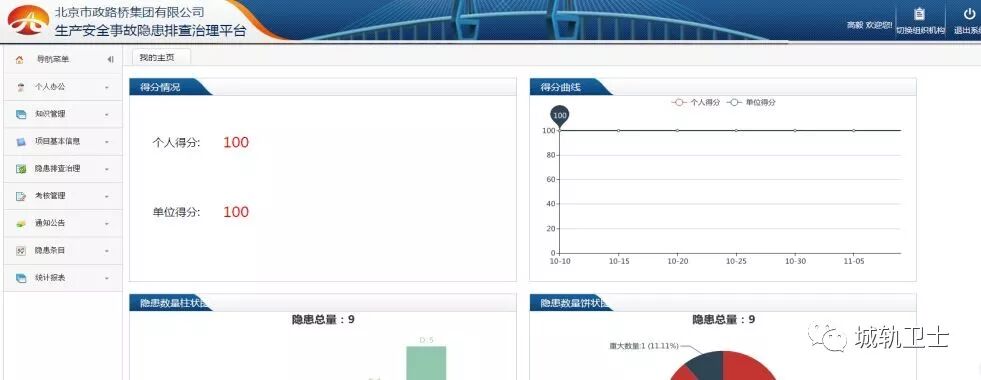Expand the 通知公告 dropdown arrow
This screenshot has width=981, height=380.
coord(107,223)
